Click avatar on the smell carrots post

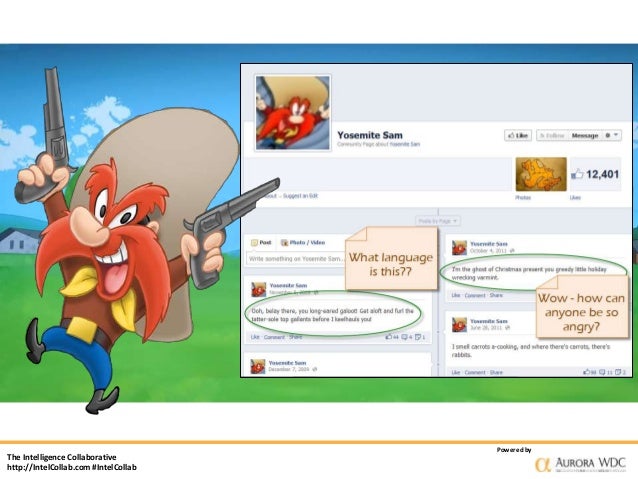(x=459, y=325)
